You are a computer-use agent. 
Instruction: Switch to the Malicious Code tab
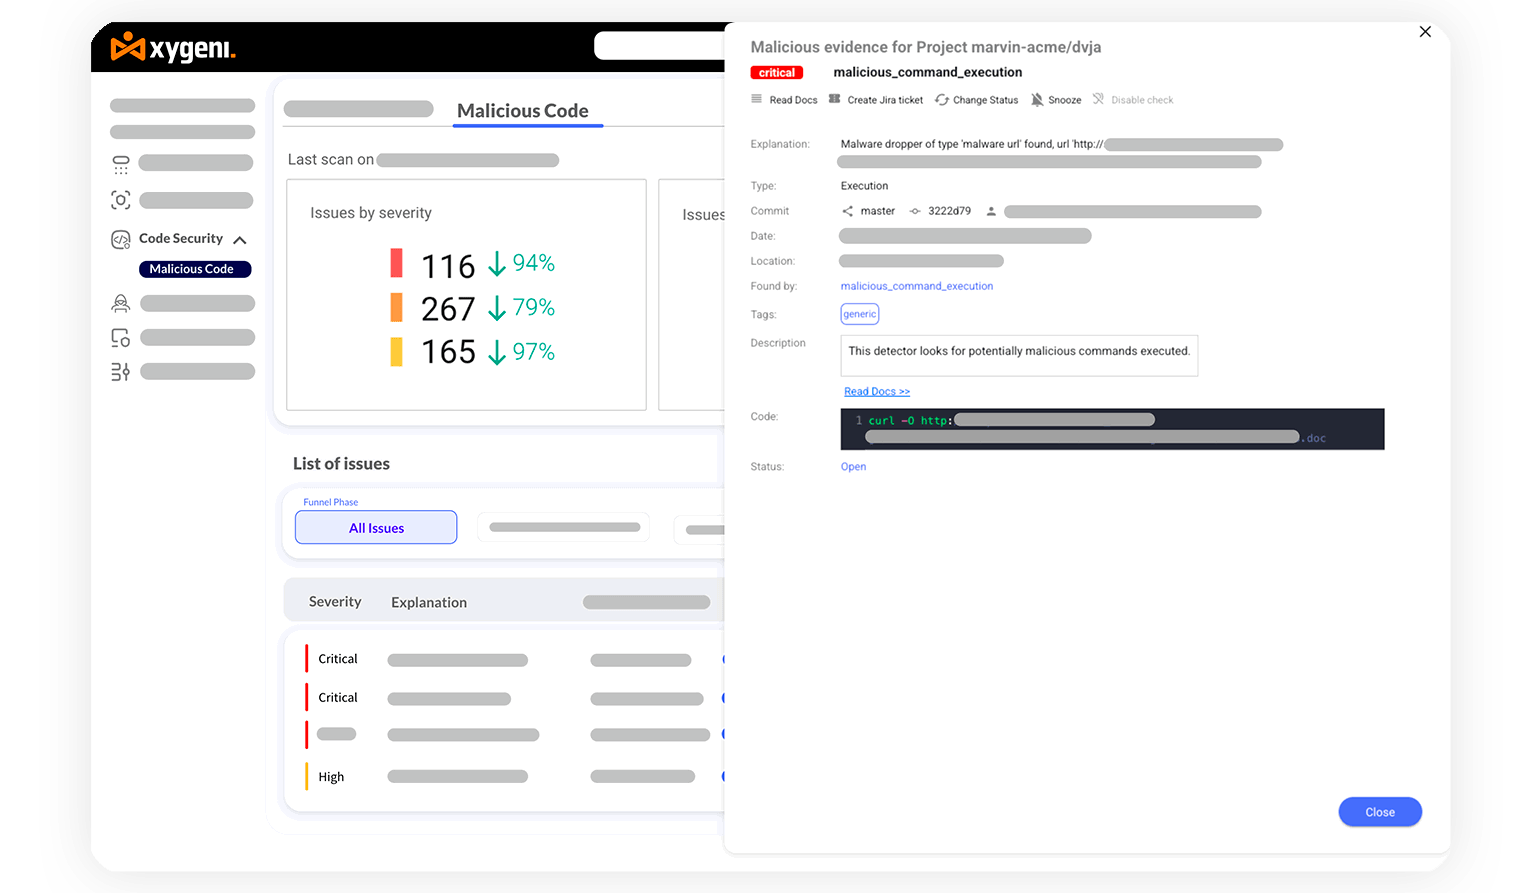pos(522,111)
